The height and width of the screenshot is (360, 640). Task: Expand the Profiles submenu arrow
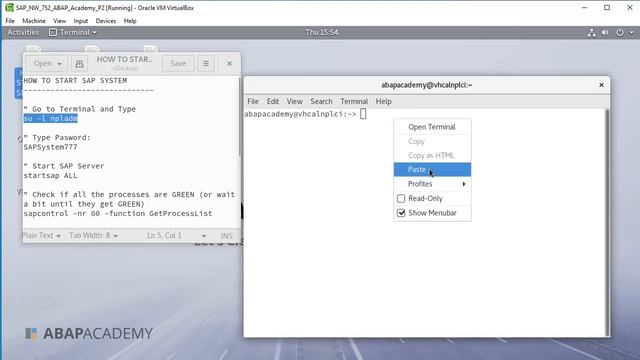pos(464,184)
